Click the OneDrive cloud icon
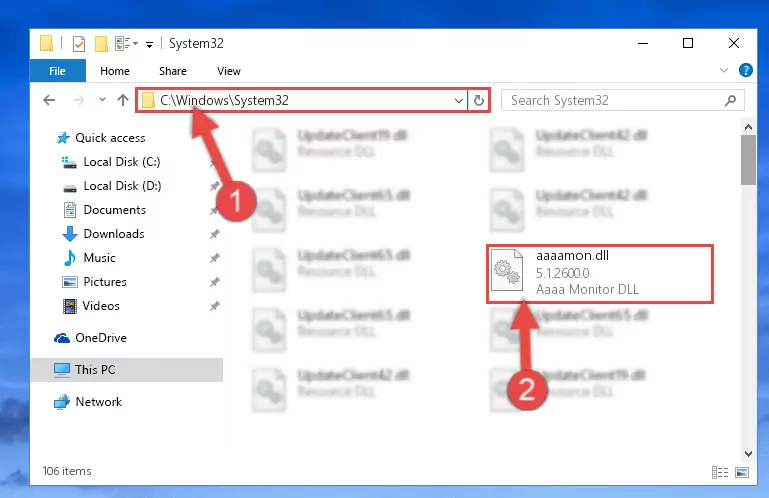Viewport: 769px width, 498px height. point(62,338)
